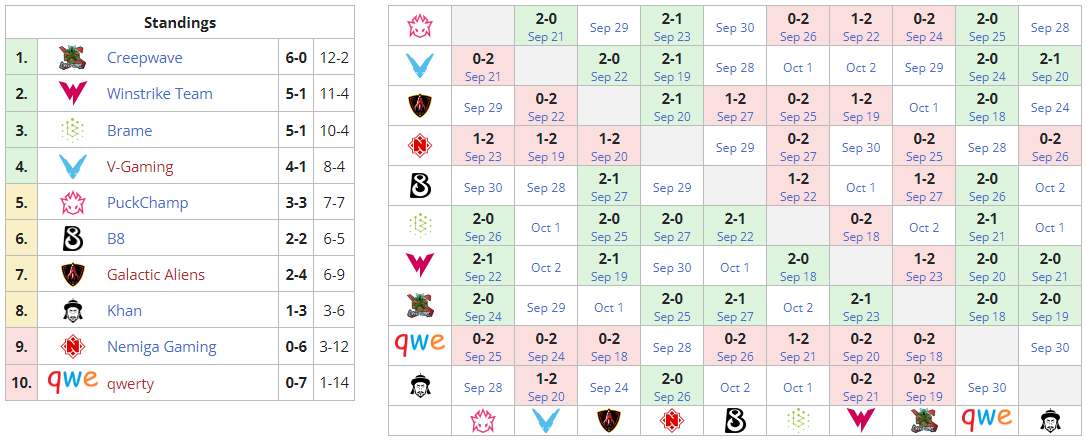Screen dimensions: 1087x444
Task: Click the Galactic Aliens logo in the Standings table
Action: pyautogui.click(x=73, y=275)
